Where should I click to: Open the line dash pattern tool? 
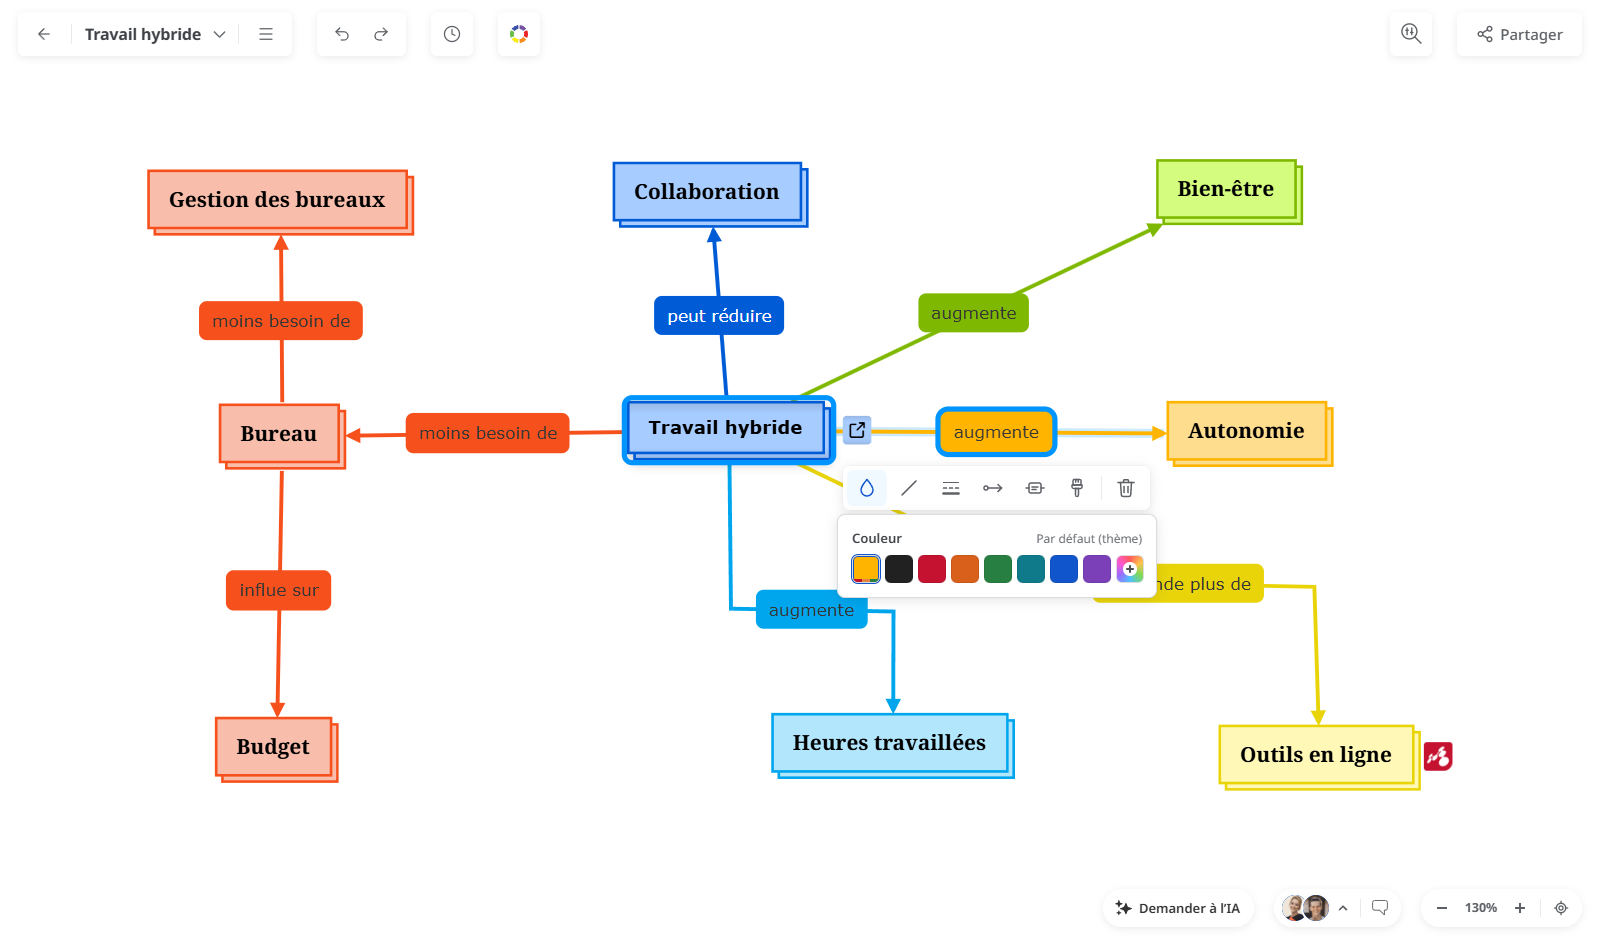(x=951, y=488)
